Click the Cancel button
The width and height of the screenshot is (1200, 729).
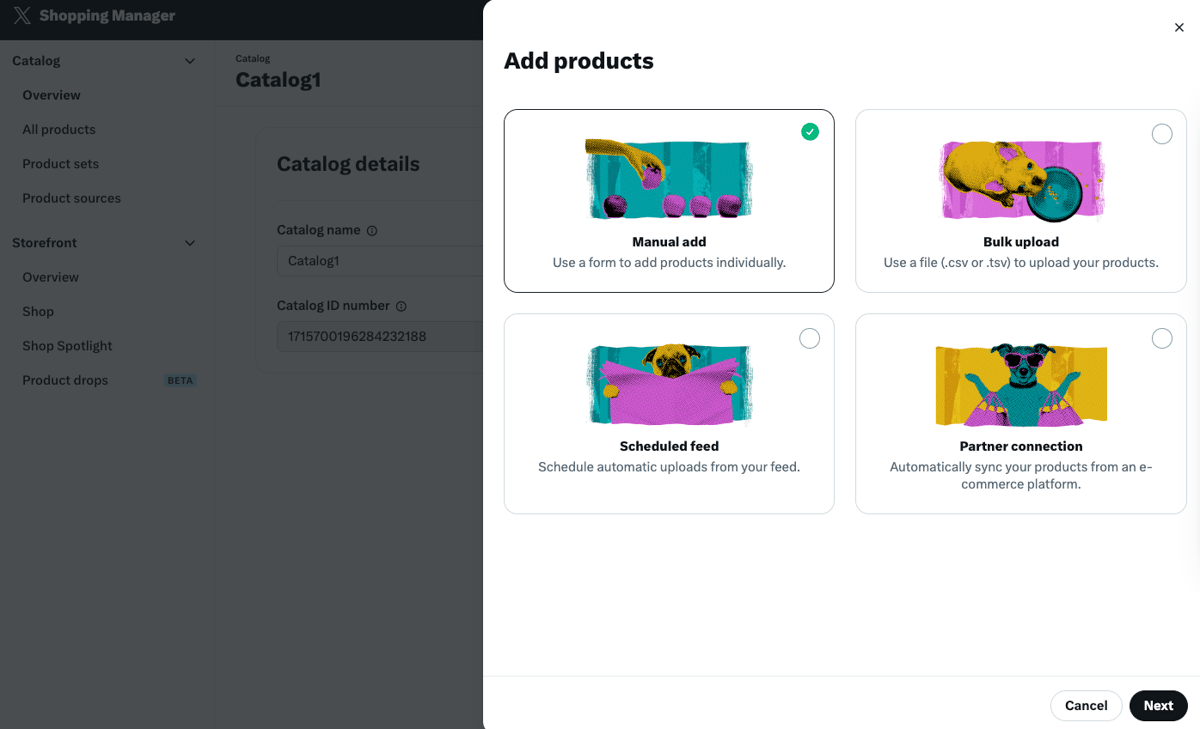click(x=1086, y=706)
